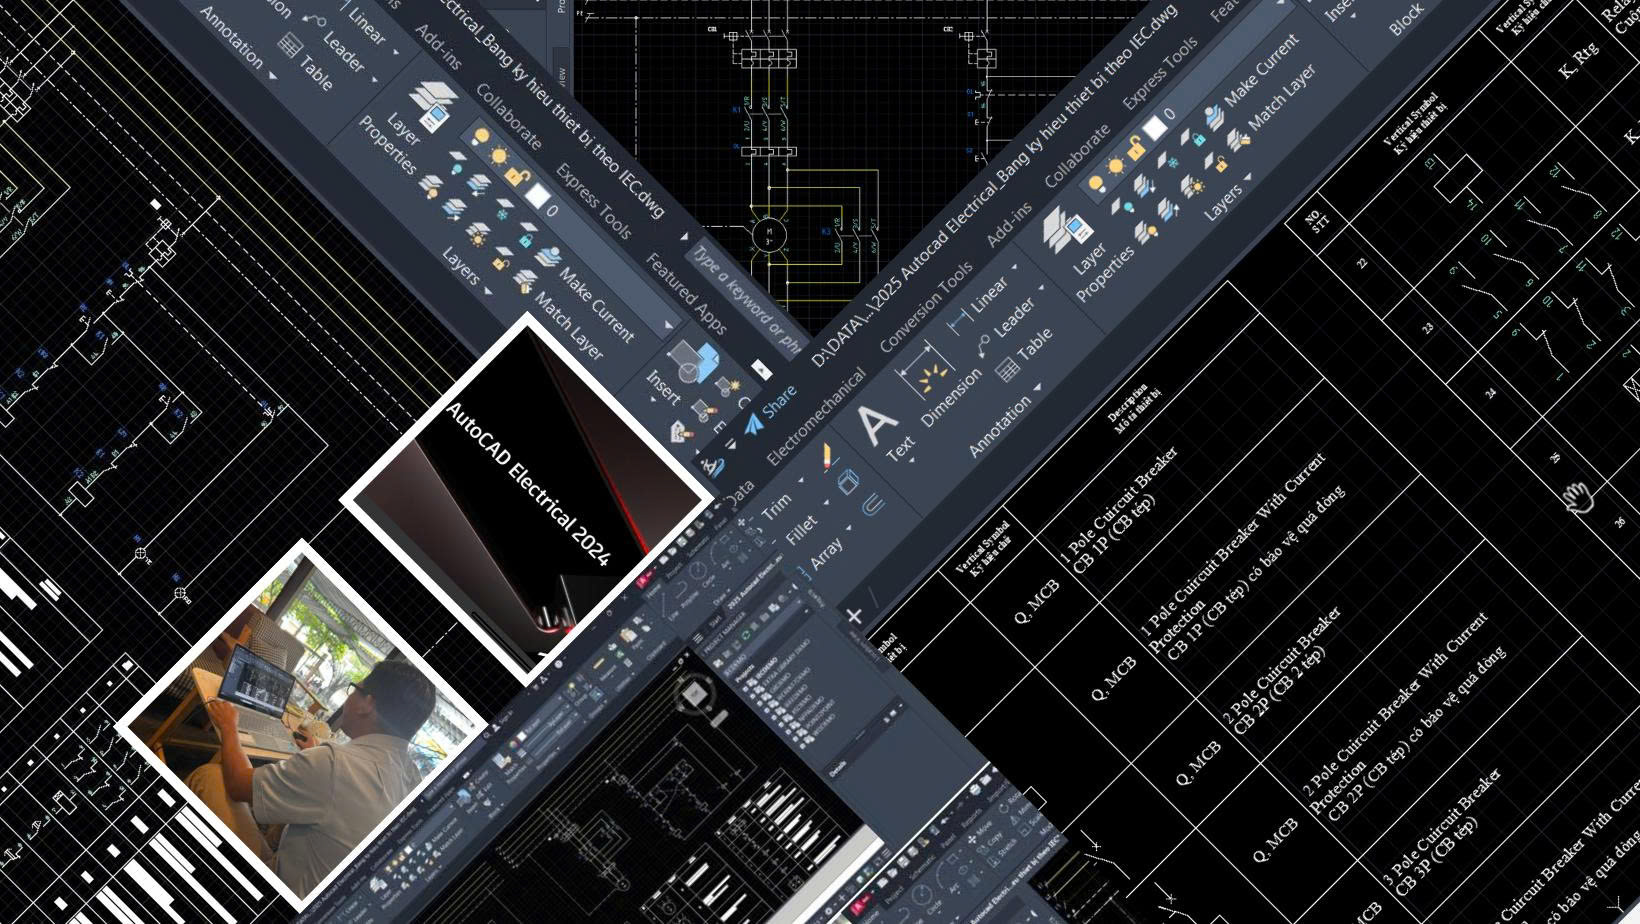Expand the Text button dropdown arrow
The width and height of the screenshot is (1640, 924).
913,459
